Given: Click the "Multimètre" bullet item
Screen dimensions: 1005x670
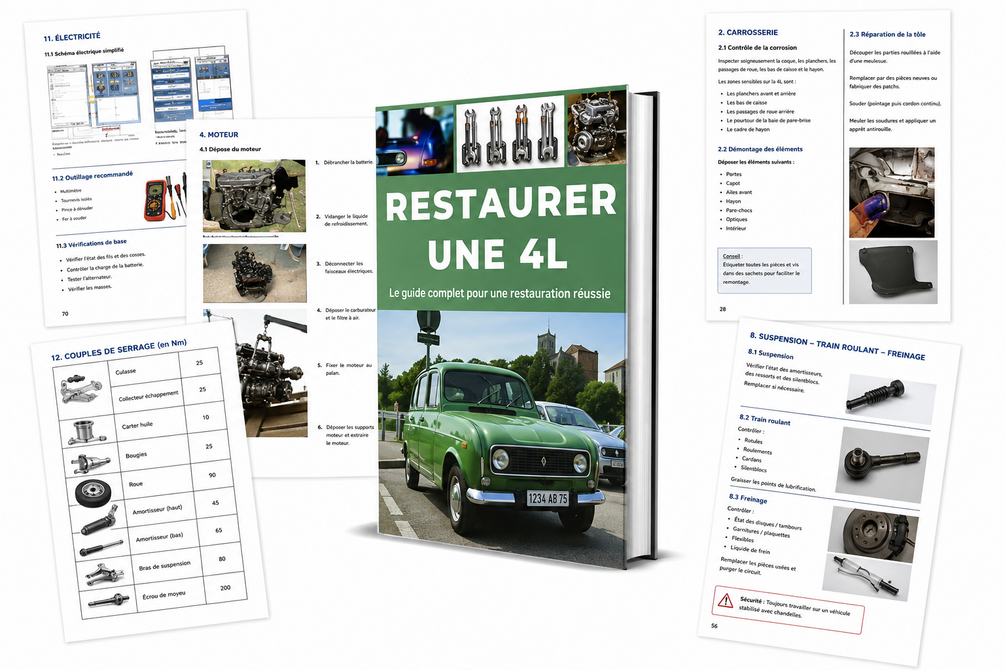Looking at the screenshot, I should click(x=71, y=191).
